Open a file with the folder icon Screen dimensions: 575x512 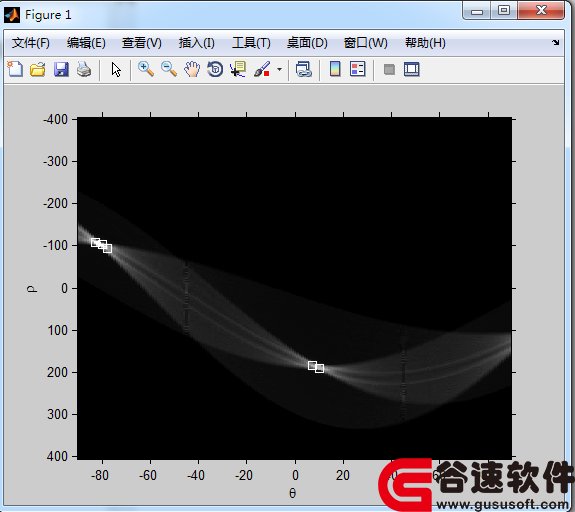(38, 69)
